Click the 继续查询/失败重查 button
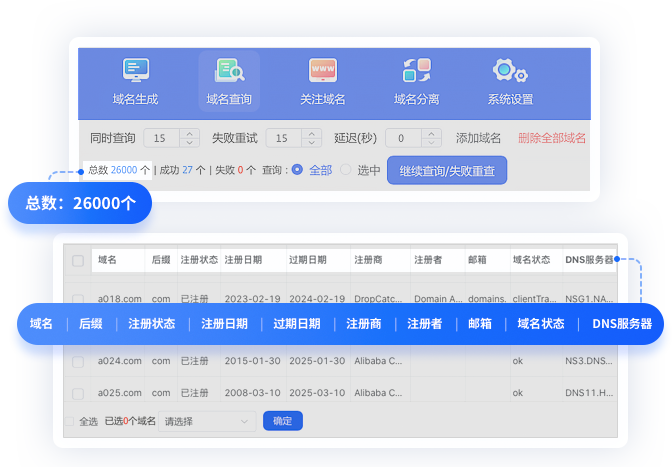Image resolution: width=672 pixels, height=467 pixels. coord(447,170)
